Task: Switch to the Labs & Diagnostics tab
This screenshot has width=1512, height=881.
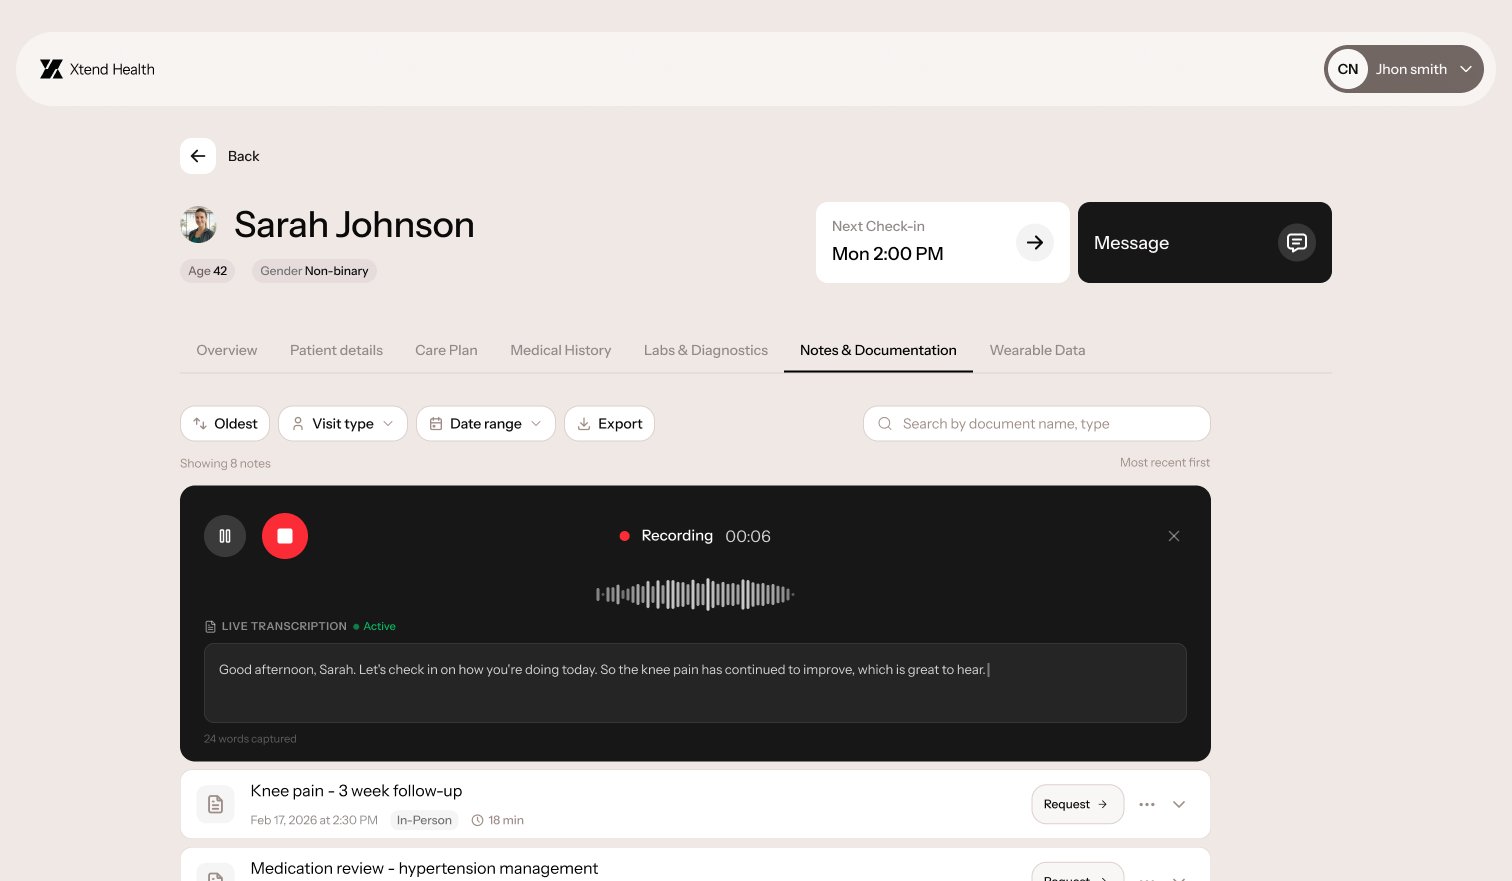Action: [706, 350]
